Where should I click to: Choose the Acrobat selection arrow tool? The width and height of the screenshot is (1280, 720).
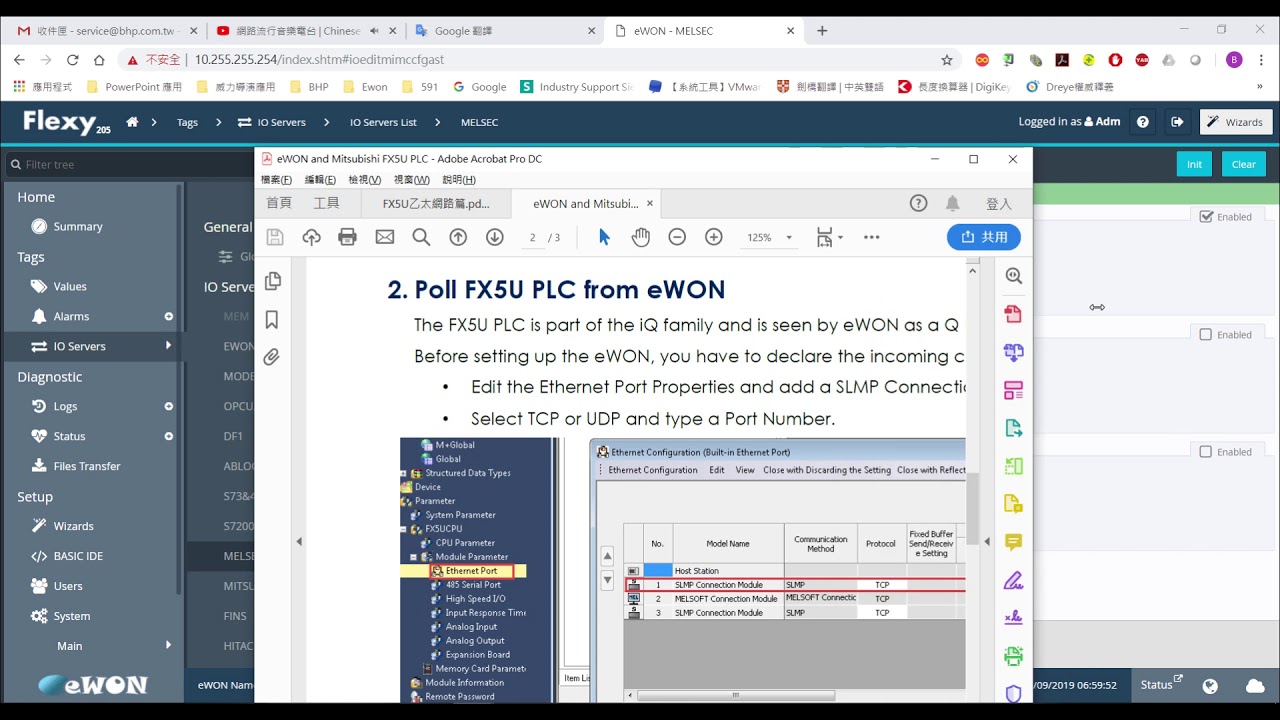pyautogui.click(x=604, y=237)
